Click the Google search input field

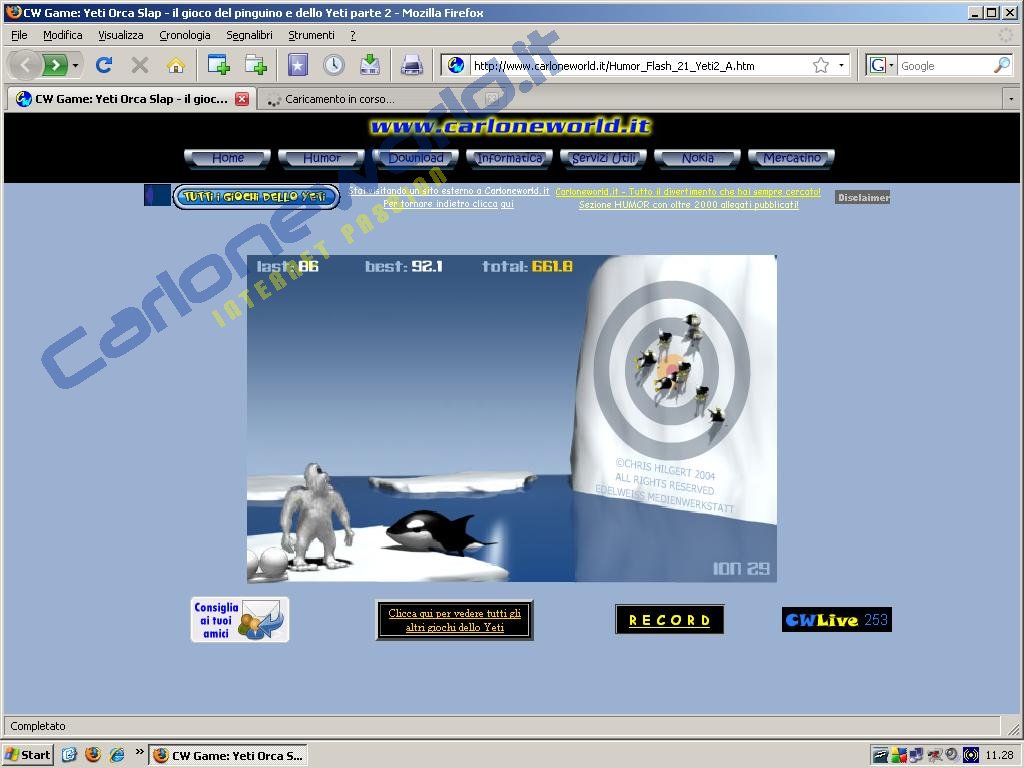(x=946, y=65)
